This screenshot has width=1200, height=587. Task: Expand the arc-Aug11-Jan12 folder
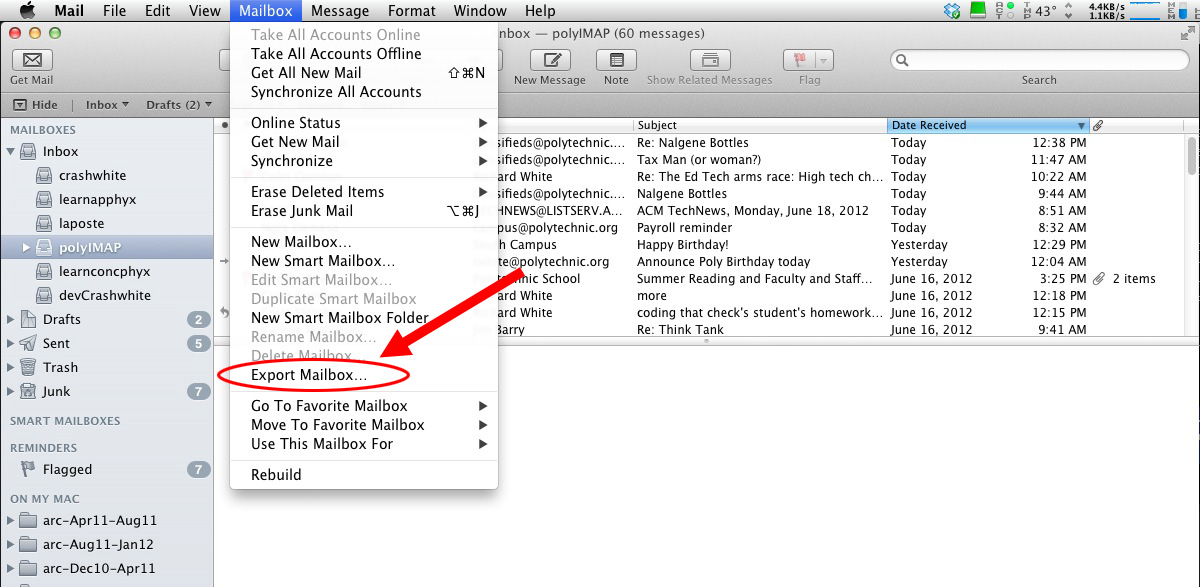pos(11,544)
